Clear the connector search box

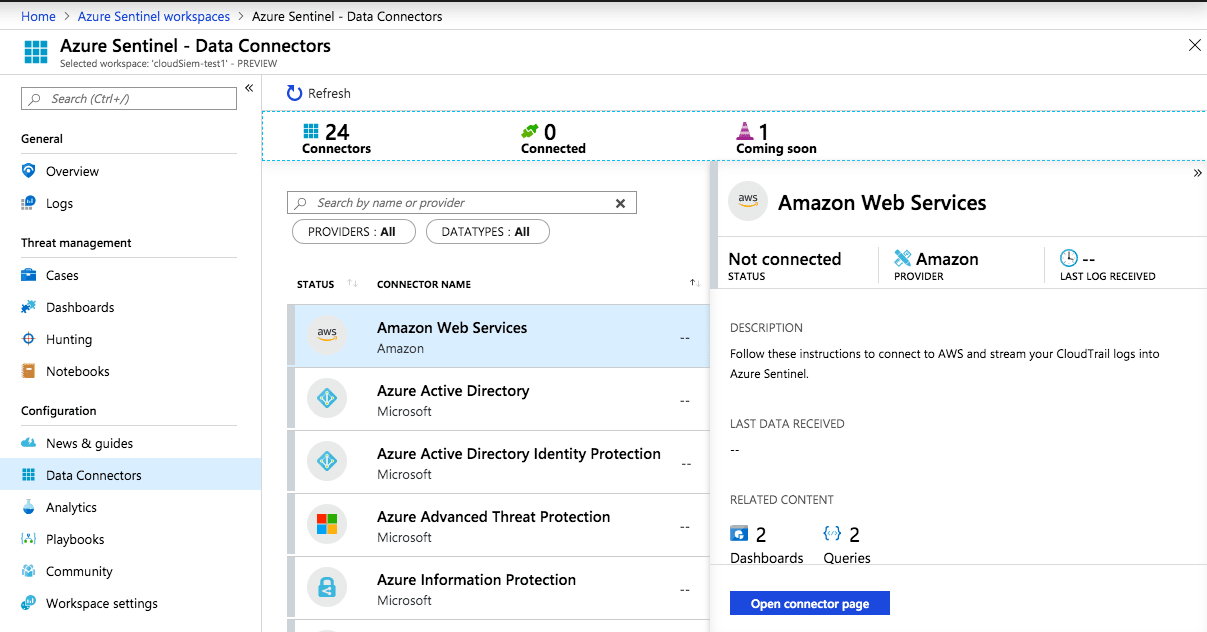coord(620,203)
